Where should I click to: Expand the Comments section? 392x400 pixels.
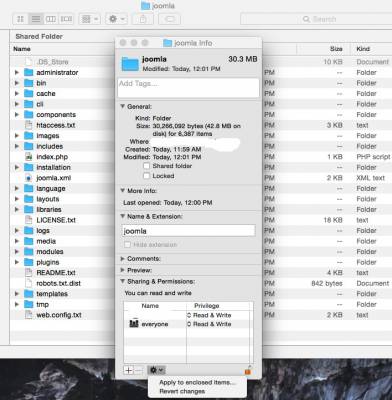click(122, 259)
